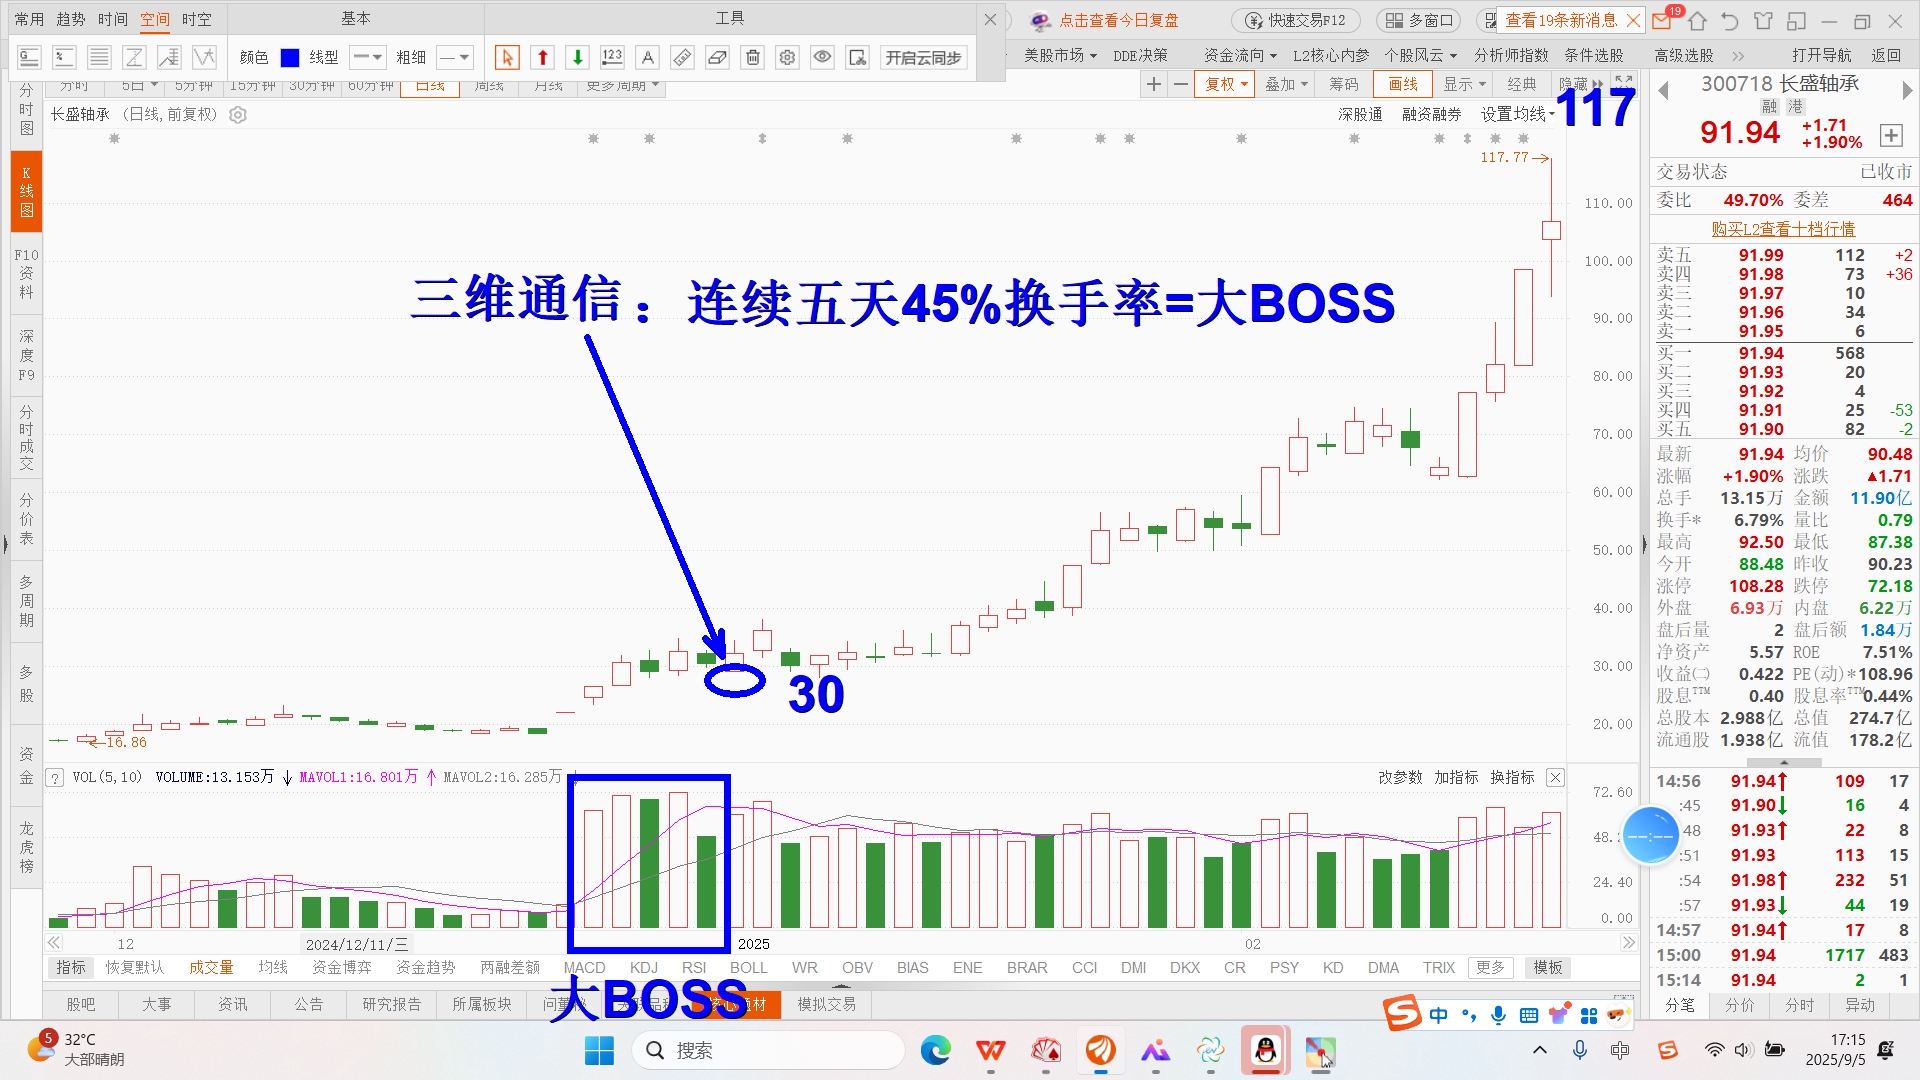The image size is (1920, 1080).
Task: Go to next stock with right arrow
Action: (1907, 90)
